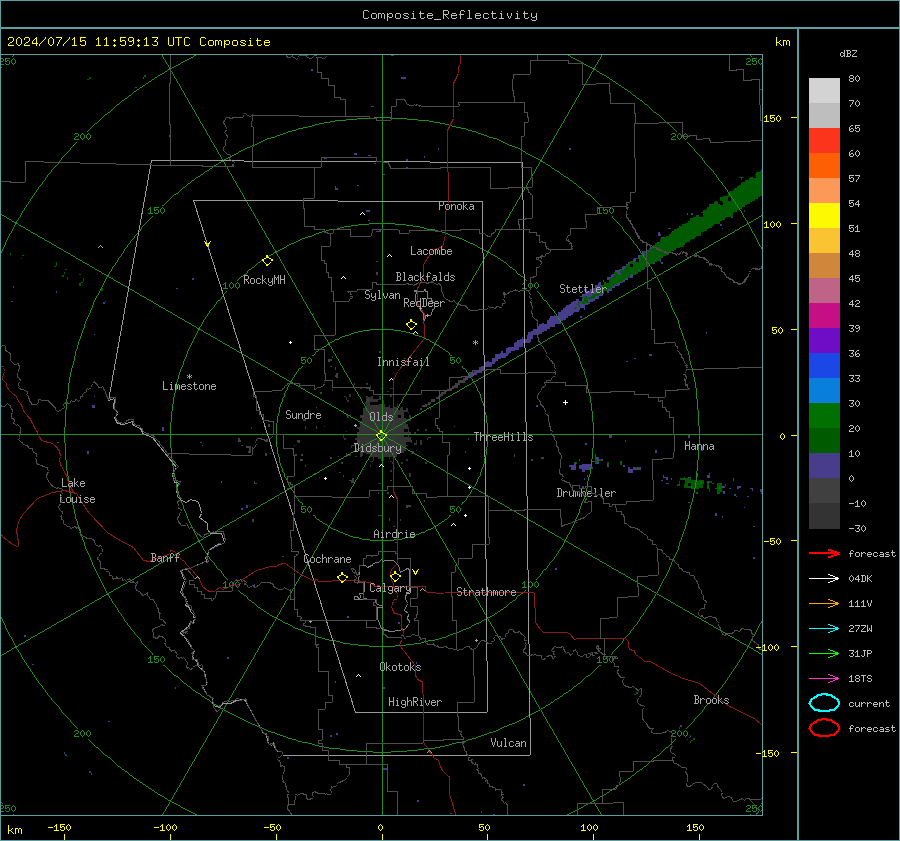Click the Okotoks city label
The image size is (900, 841).
(x=400, y=667)
